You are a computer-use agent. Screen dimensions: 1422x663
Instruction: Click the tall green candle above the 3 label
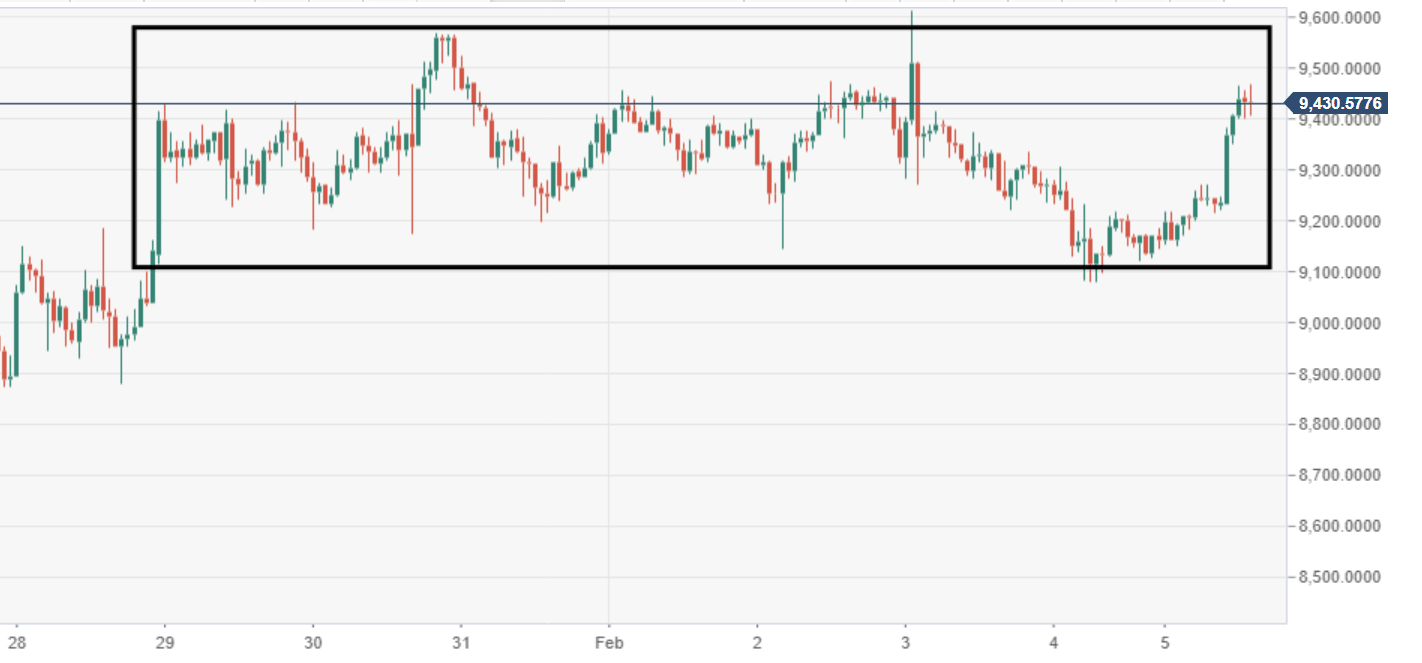911,92
